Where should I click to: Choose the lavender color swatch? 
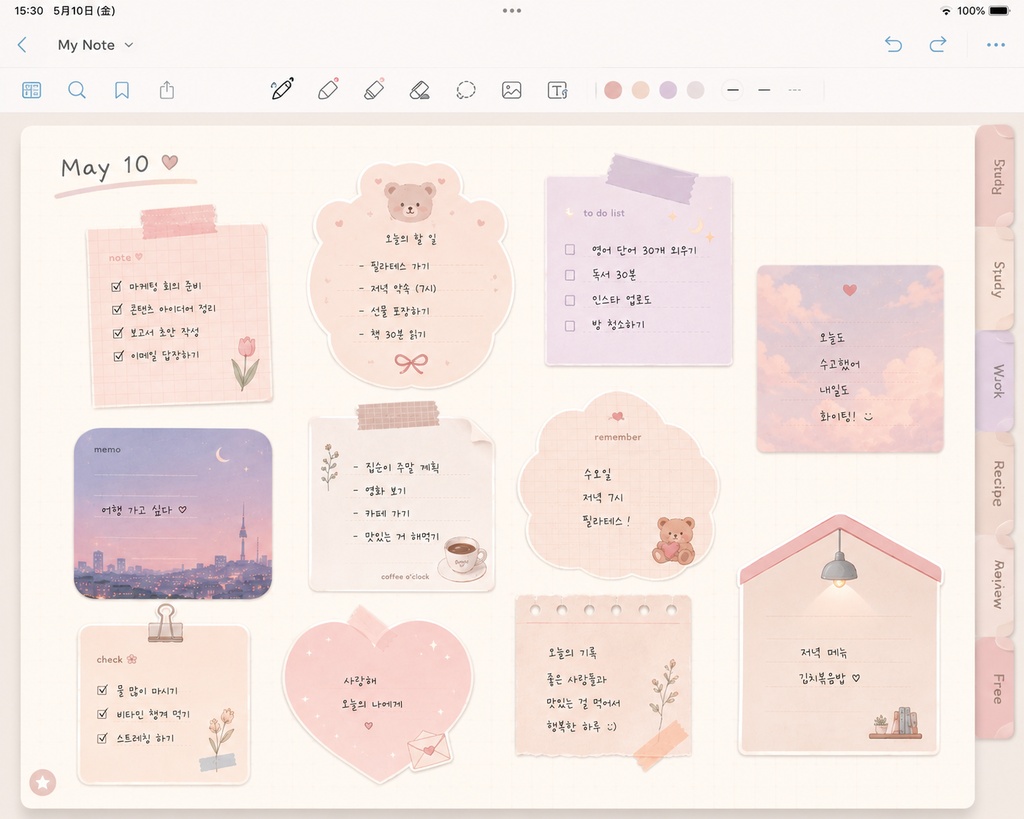tap(667, 90)
